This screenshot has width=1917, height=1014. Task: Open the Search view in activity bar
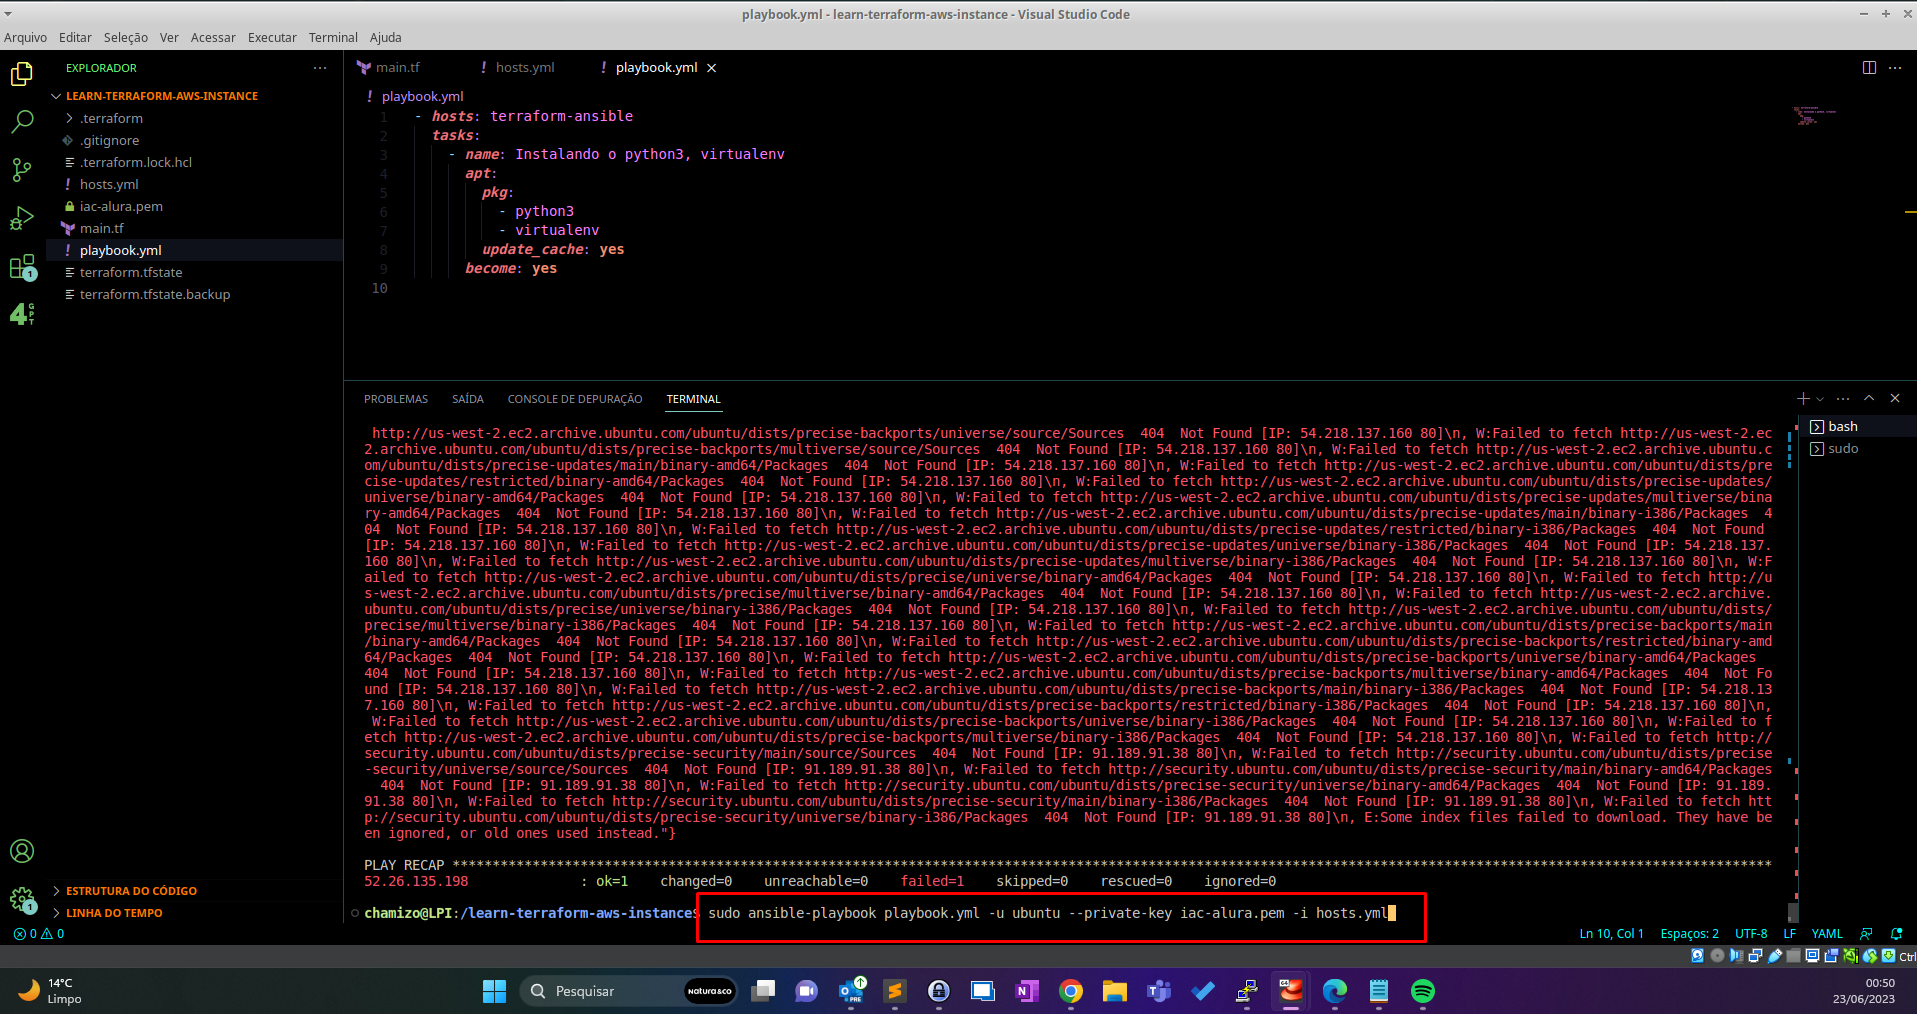(22, 122)
